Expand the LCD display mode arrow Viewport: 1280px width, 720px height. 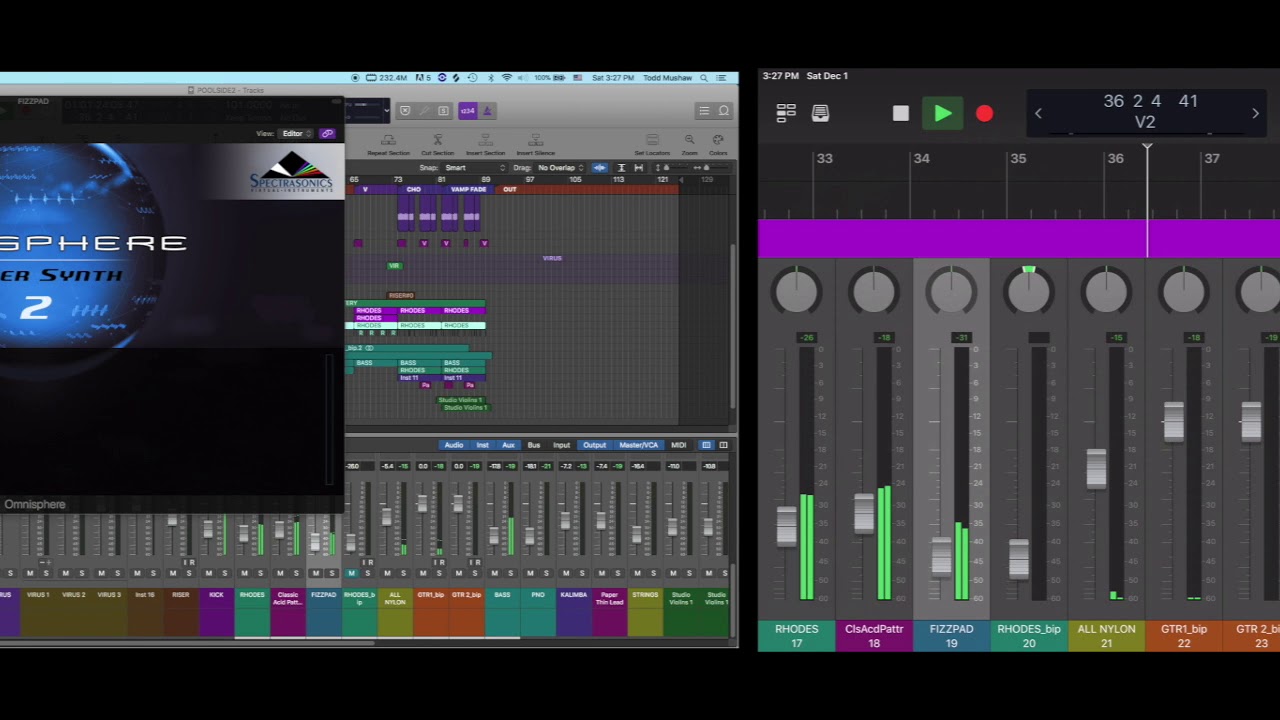point(385,111)
